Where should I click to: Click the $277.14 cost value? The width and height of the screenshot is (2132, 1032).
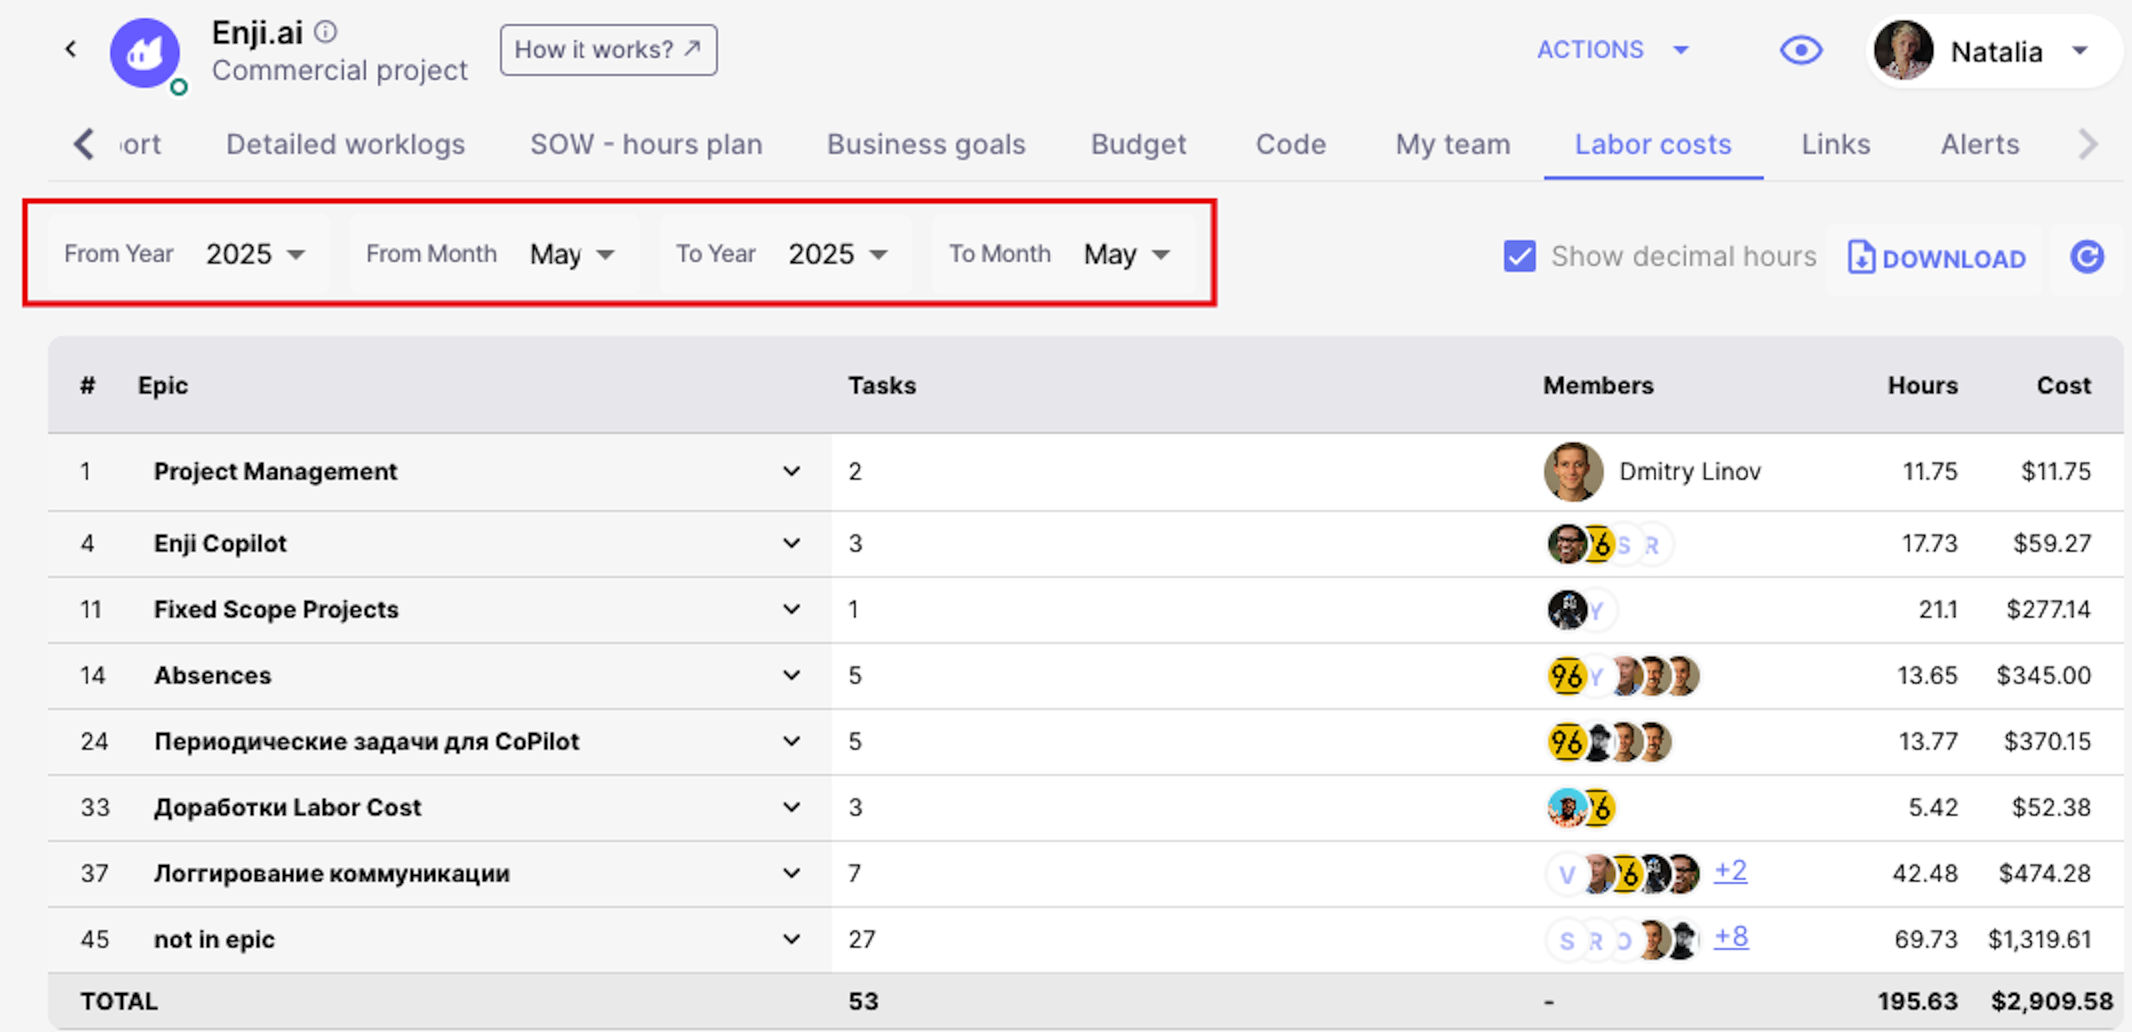coord(2048,609)
